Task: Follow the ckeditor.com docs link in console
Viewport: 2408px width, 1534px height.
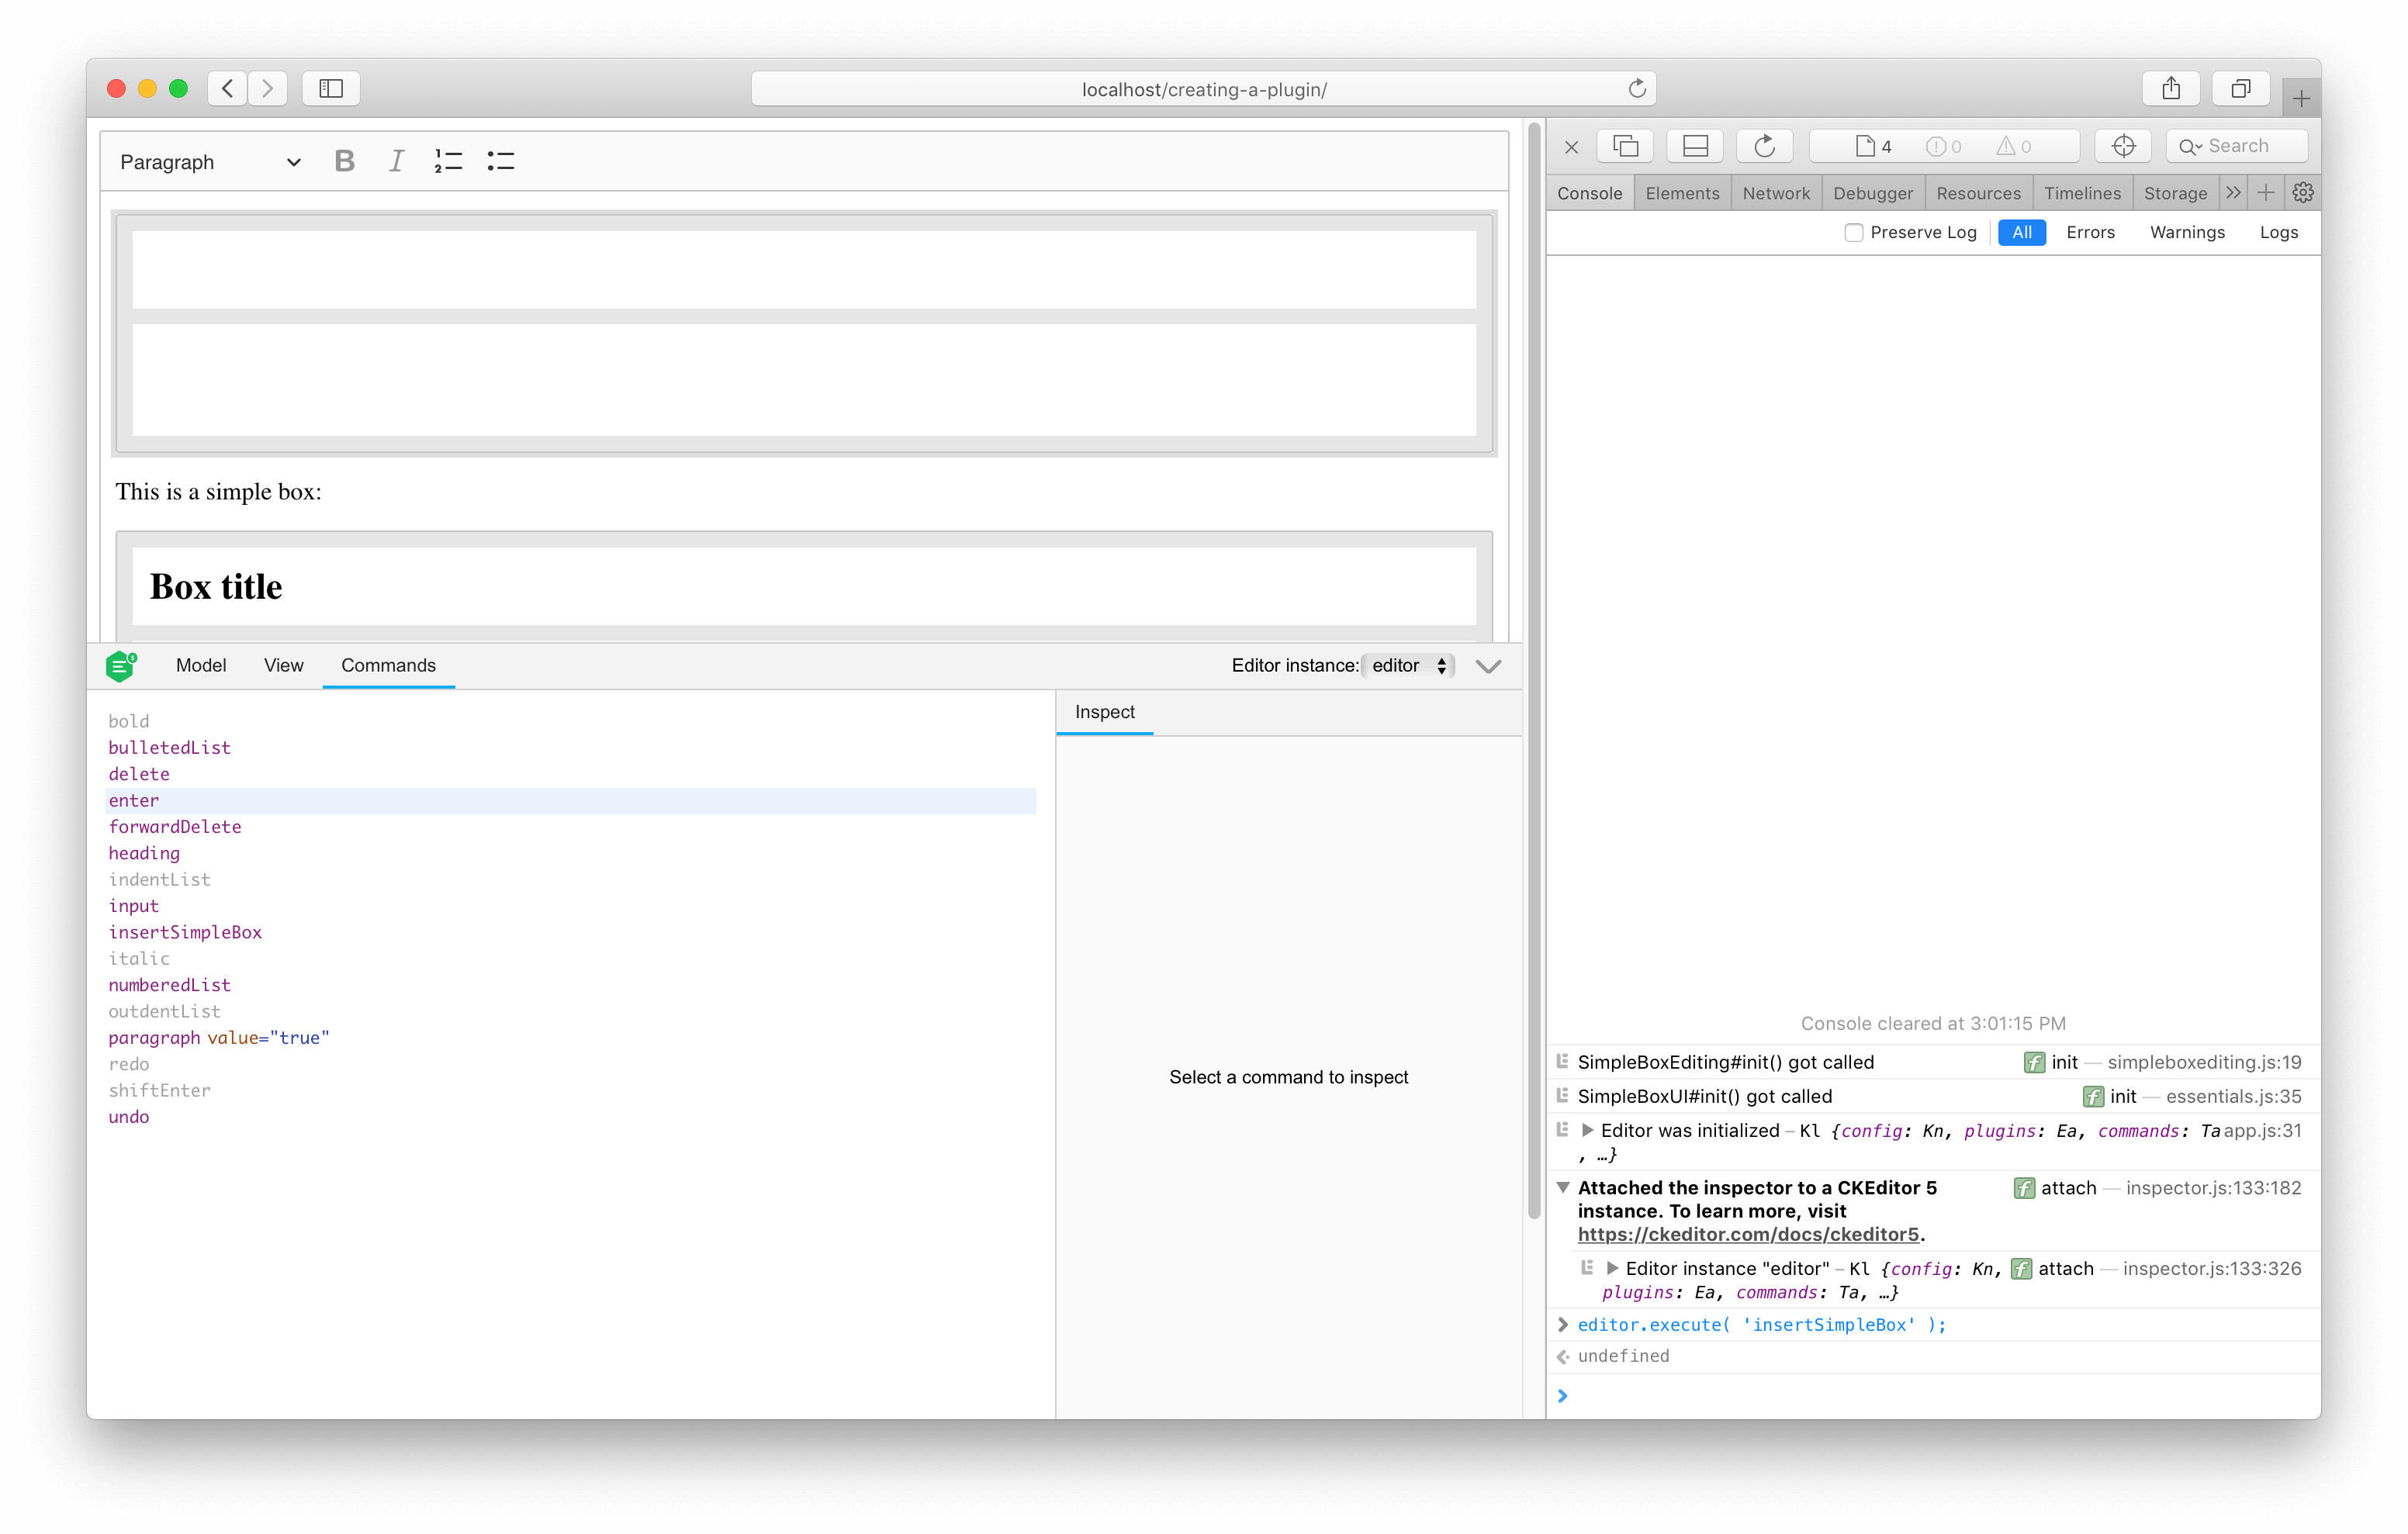Action: [1748, 1234]
